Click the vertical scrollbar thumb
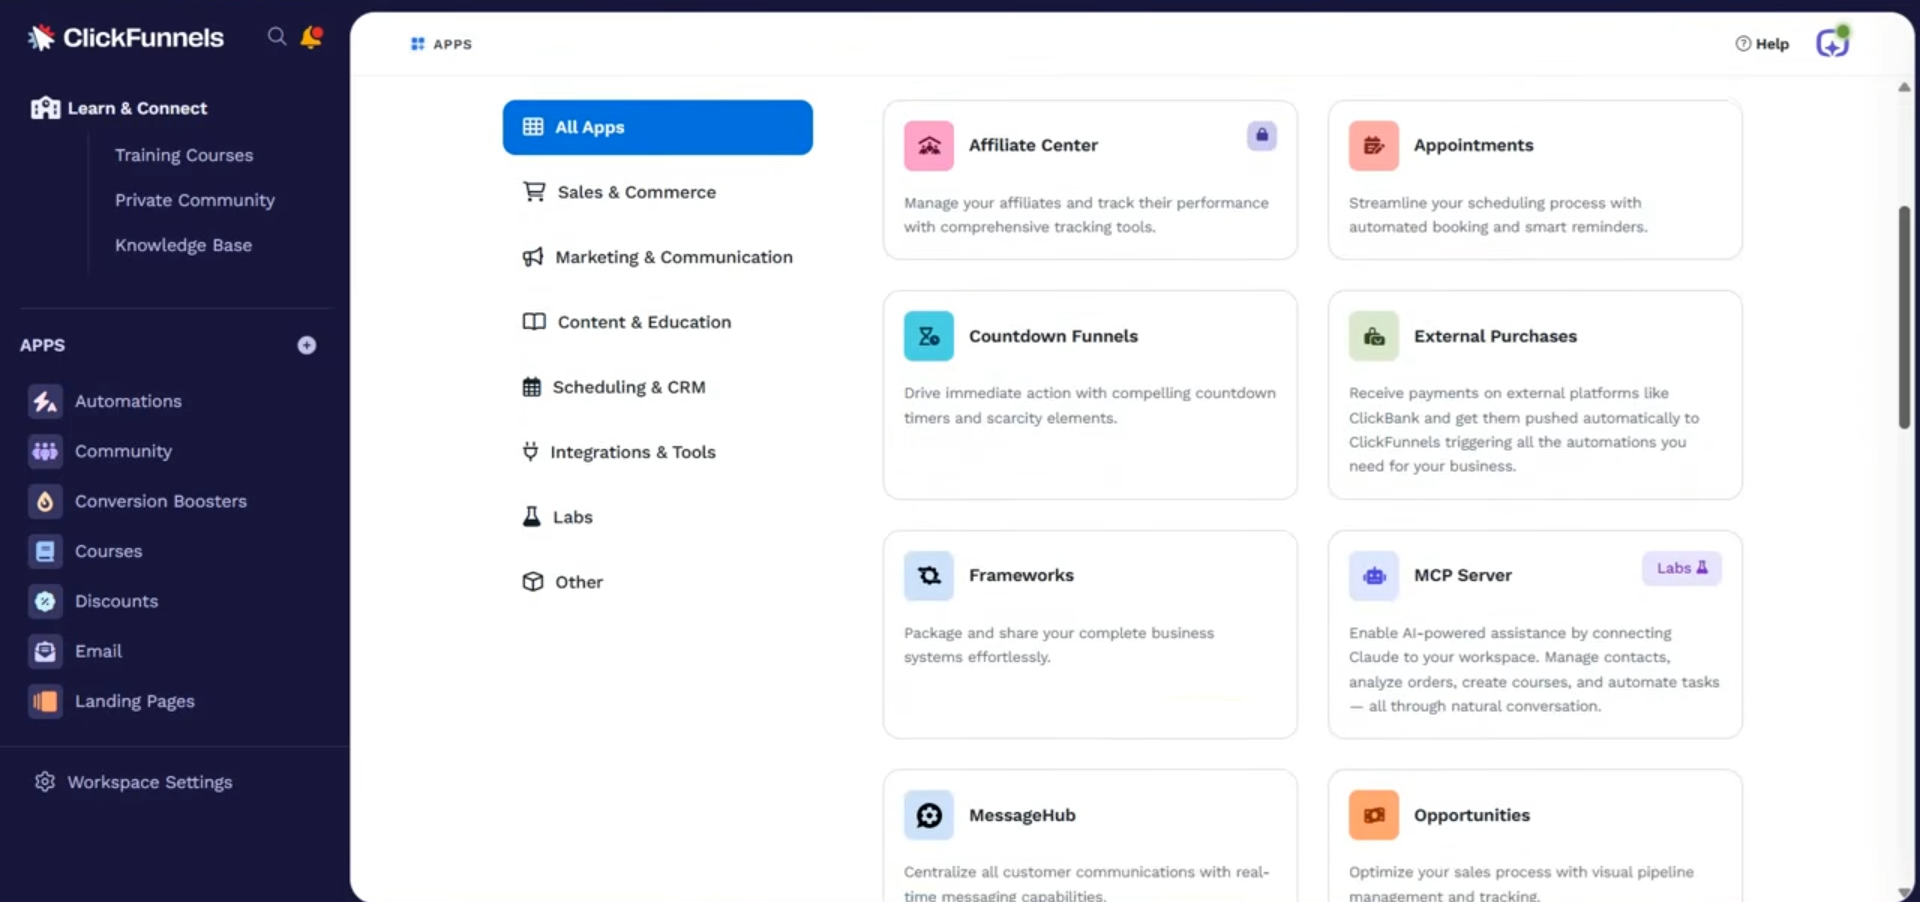This screenshot has height=902, width=1920. click(1904, 317)
